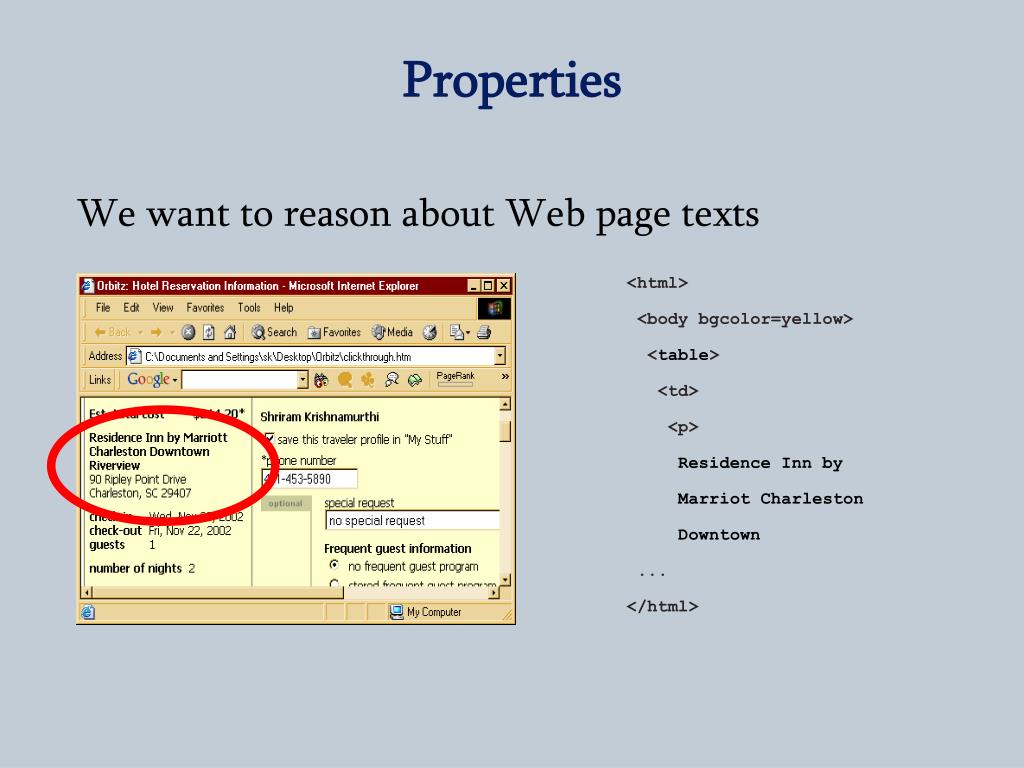Open the Tools menu

[x=249, y=308]
